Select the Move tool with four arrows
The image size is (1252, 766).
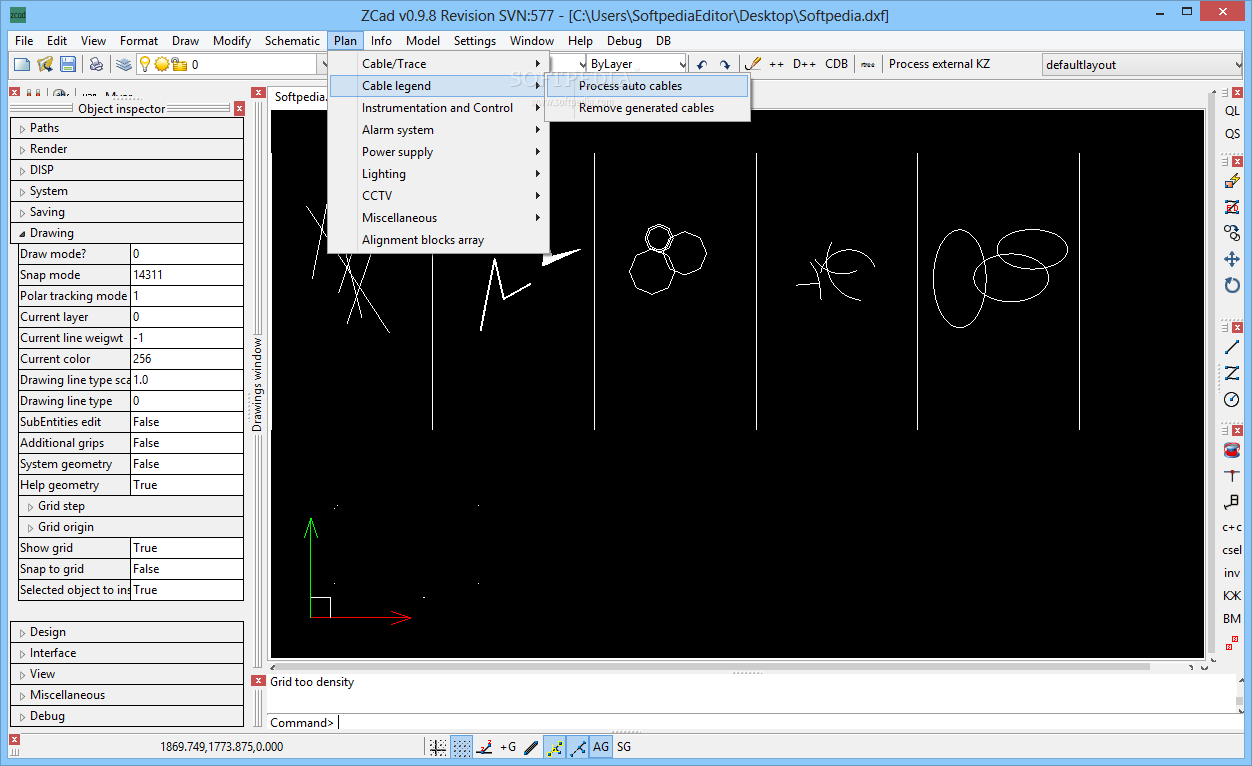[1232, 259]
